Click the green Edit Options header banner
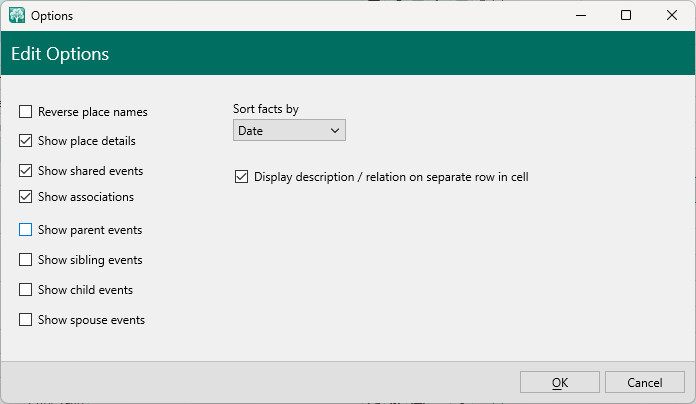 tap(347, 54)
